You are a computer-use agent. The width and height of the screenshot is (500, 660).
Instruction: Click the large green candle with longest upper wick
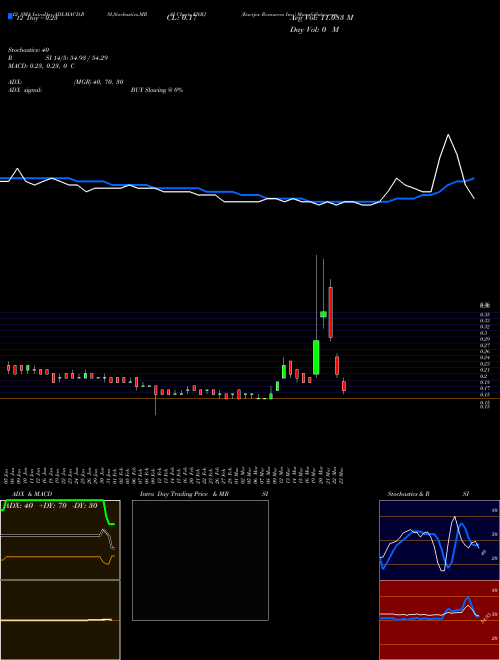(x=316, y=357)
